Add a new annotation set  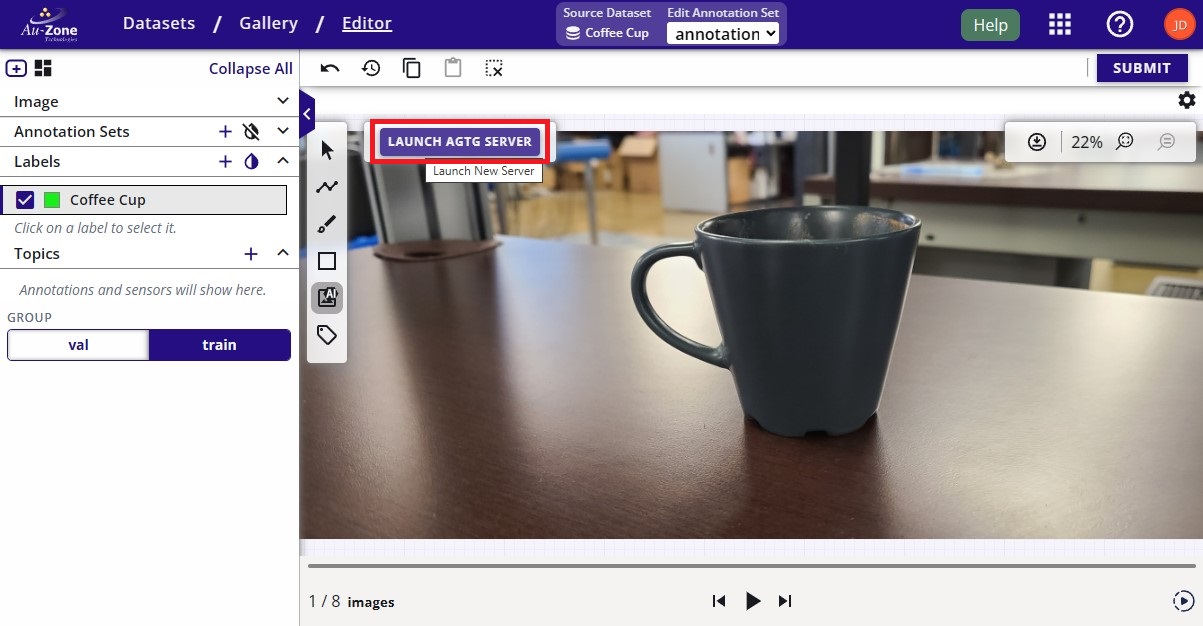point(225,131)
